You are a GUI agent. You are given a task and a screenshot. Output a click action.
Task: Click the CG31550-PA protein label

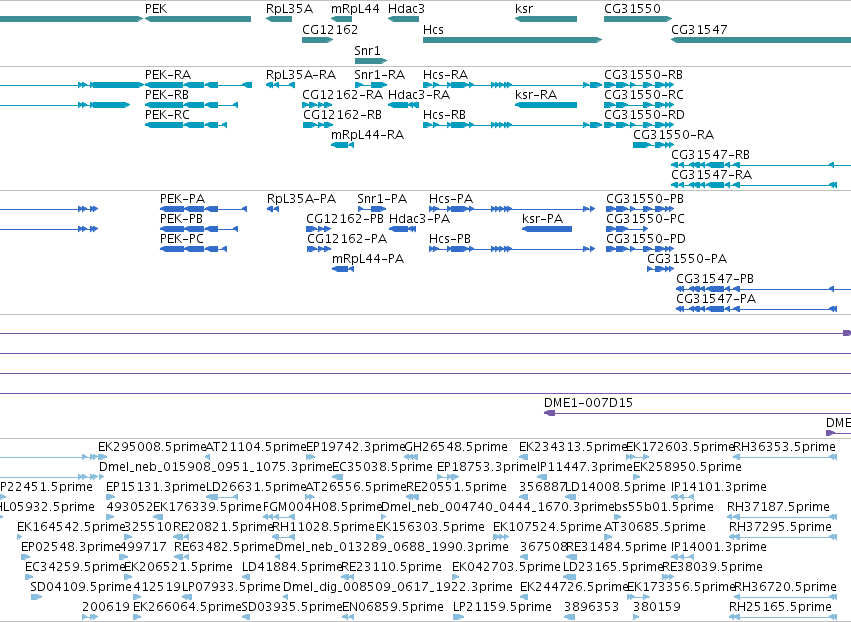click(x=687, y=259)
